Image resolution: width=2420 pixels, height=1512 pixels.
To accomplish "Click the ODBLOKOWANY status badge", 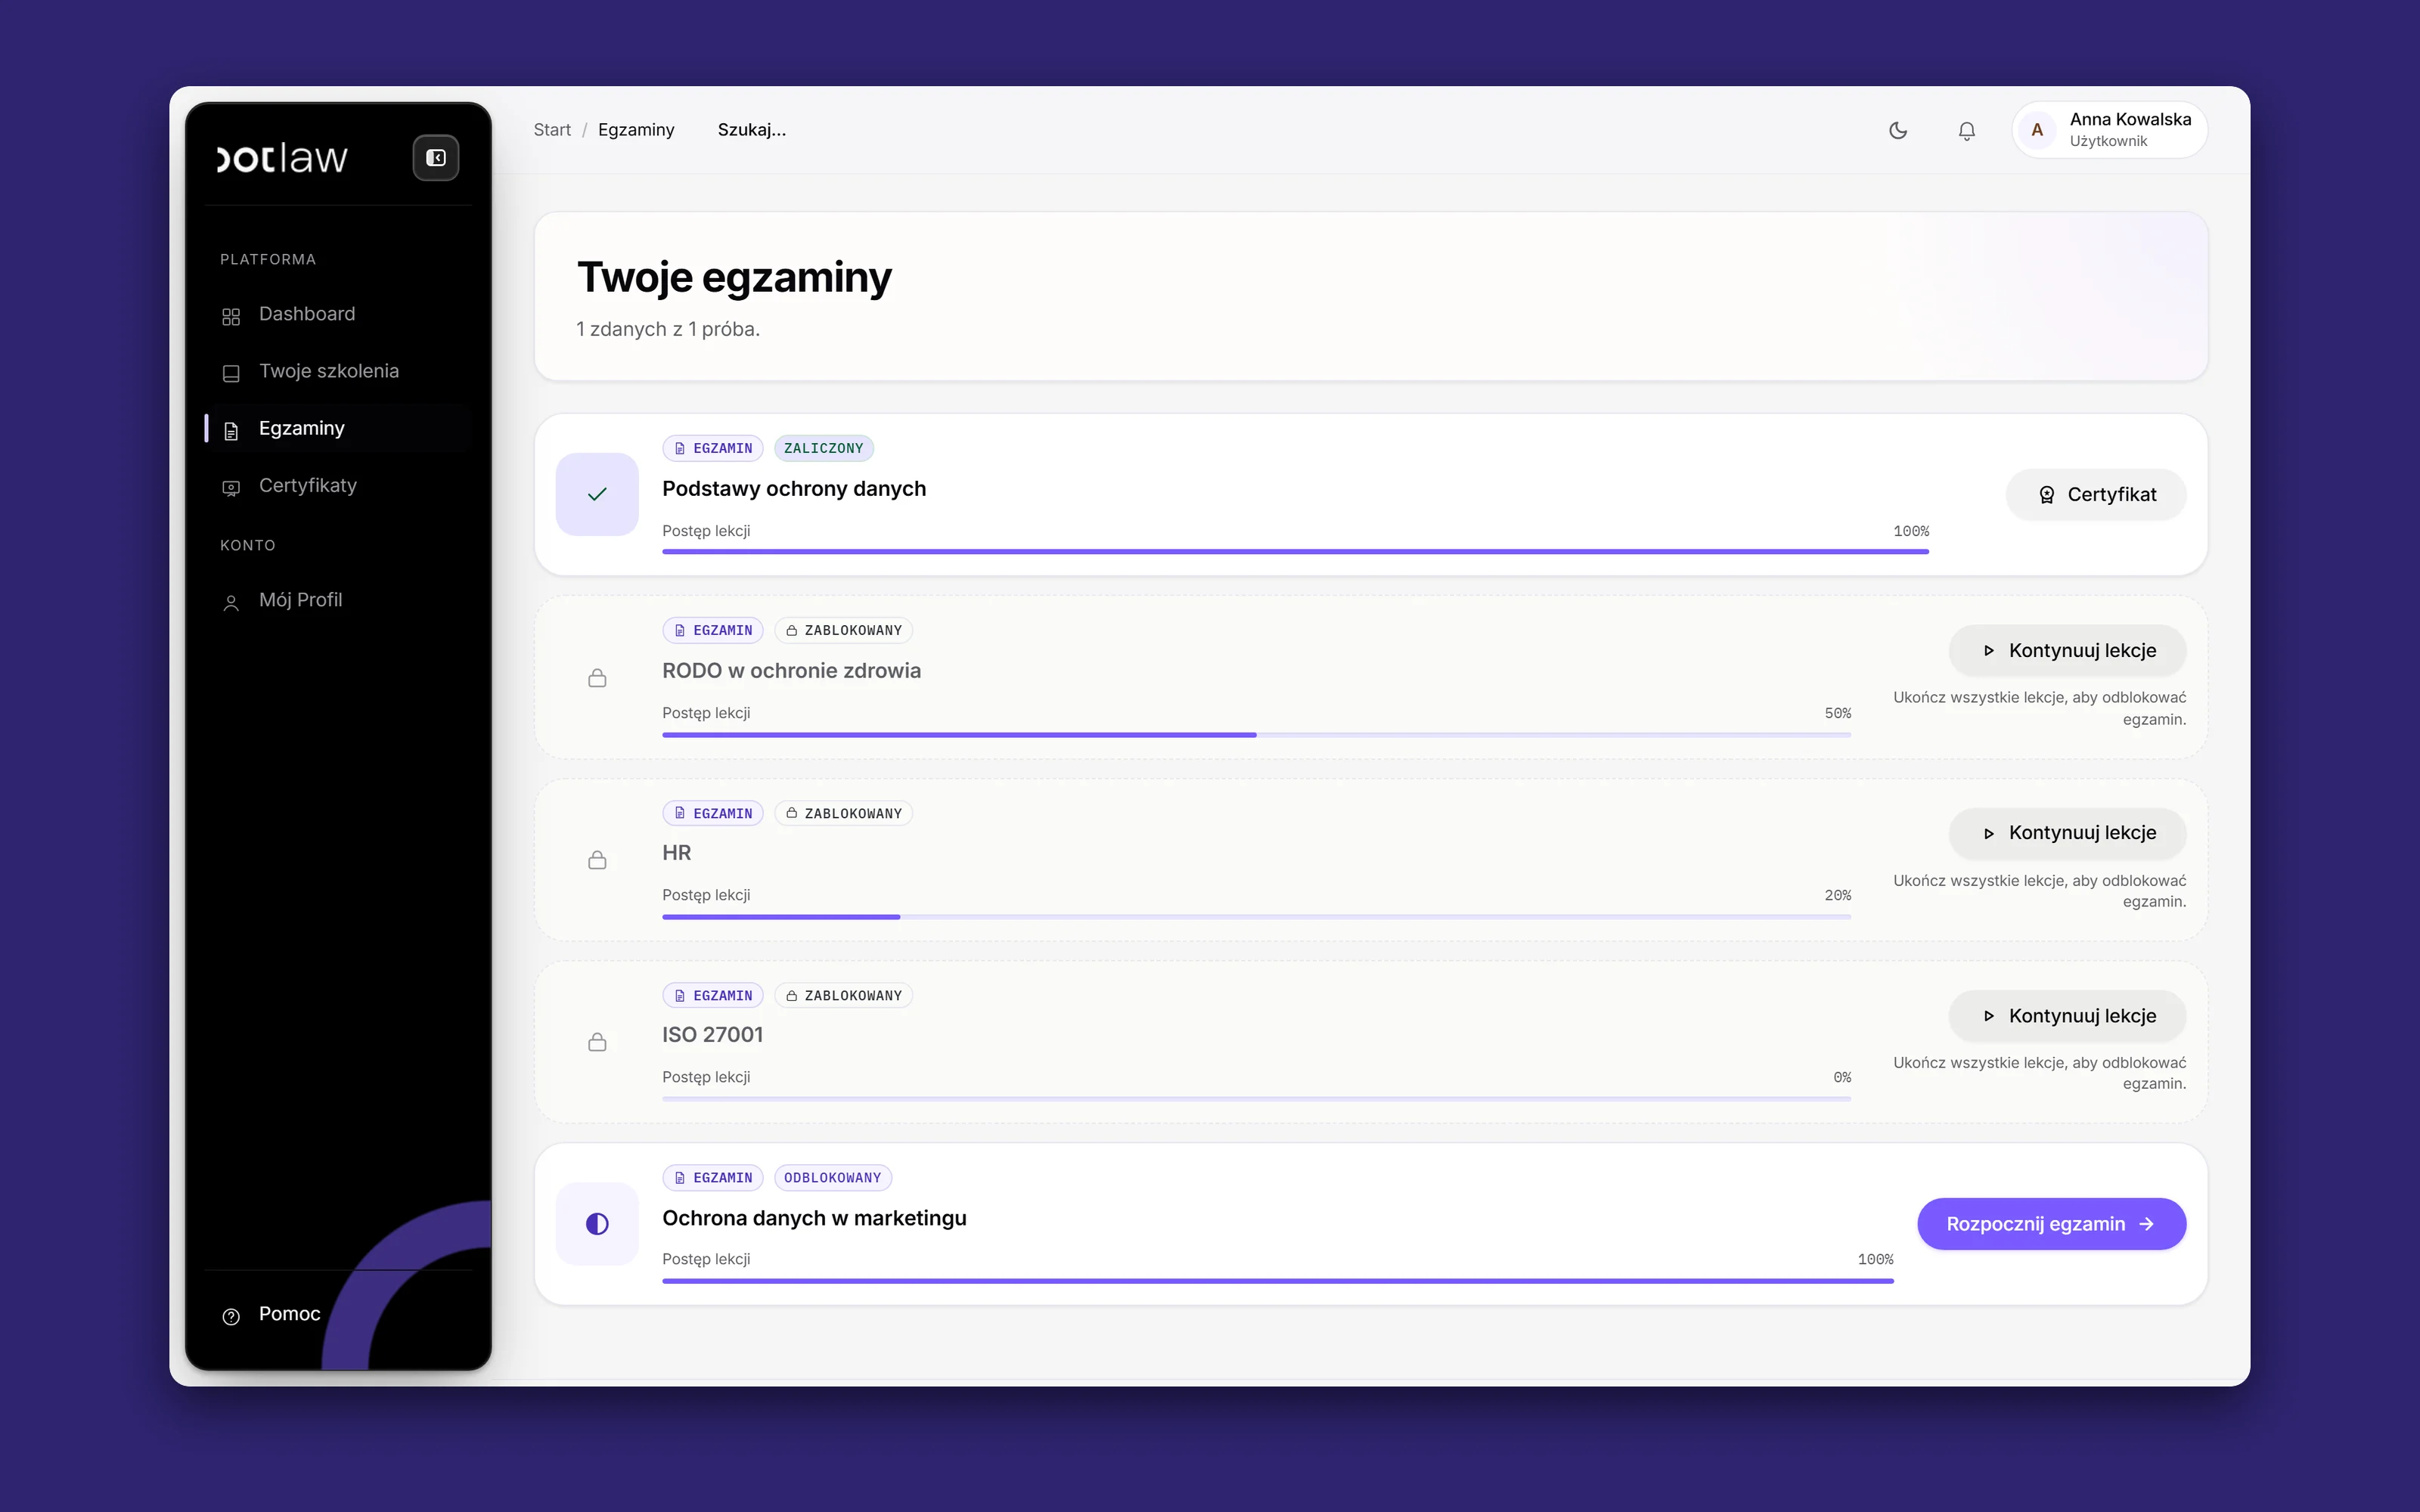I will point(832,1178).
